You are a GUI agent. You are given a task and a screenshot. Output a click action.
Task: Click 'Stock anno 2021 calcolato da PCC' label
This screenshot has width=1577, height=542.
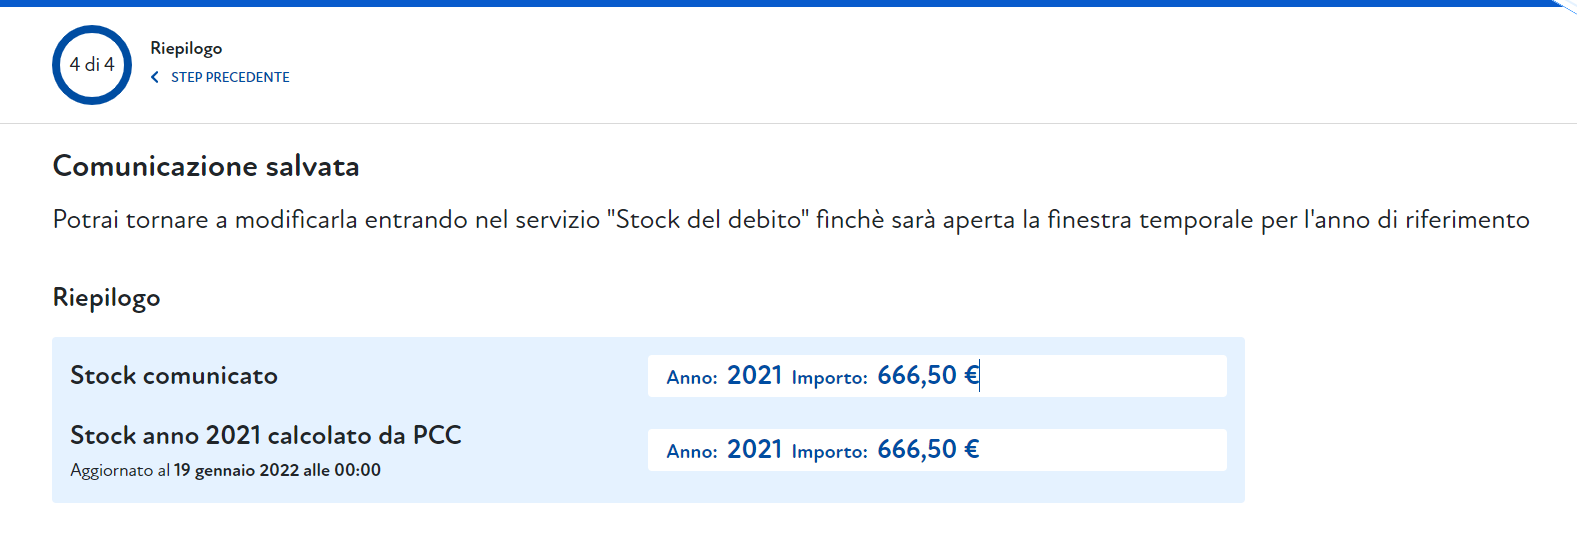266,435
